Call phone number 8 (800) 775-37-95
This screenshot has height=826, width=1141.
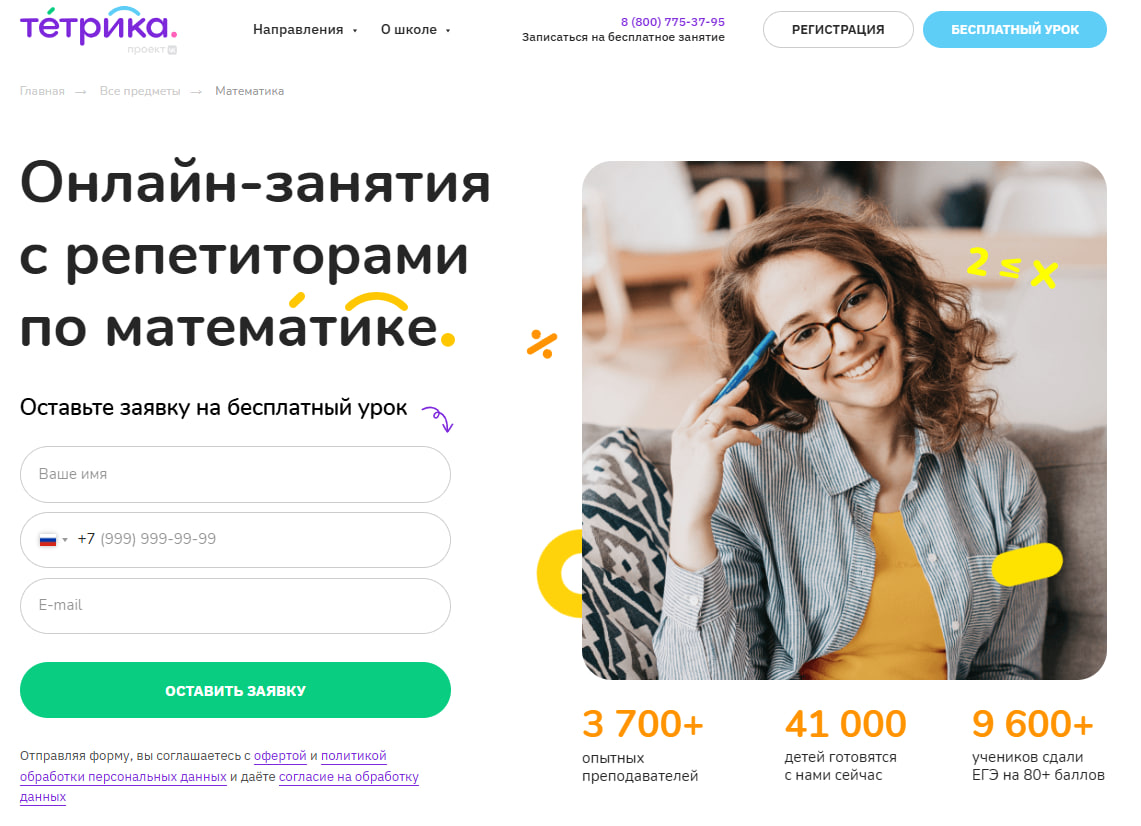point(672,22)
